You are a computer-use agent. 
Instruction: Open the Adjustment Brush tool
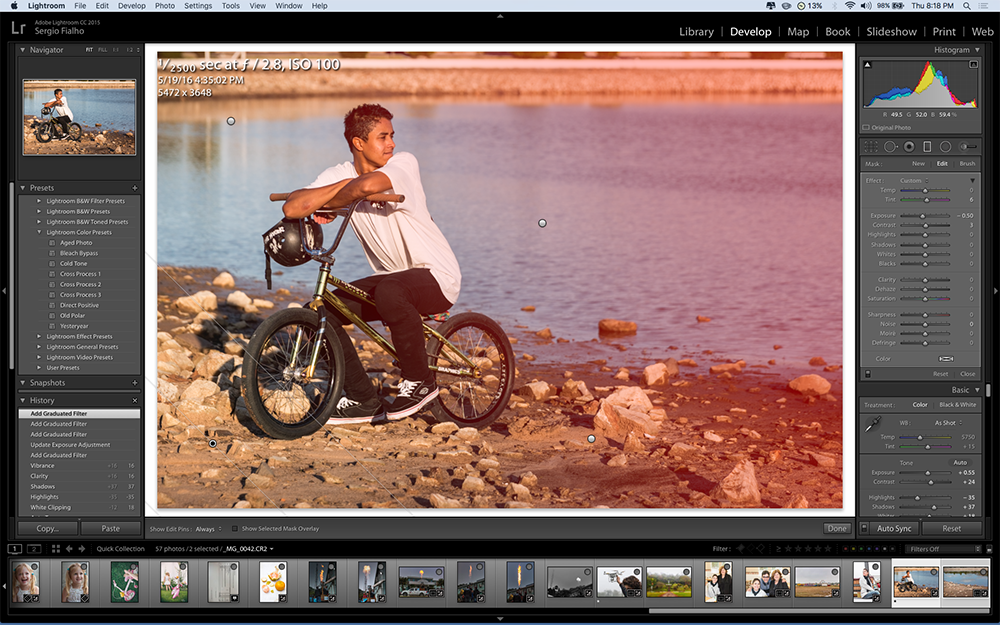click(x=967, y=146)
